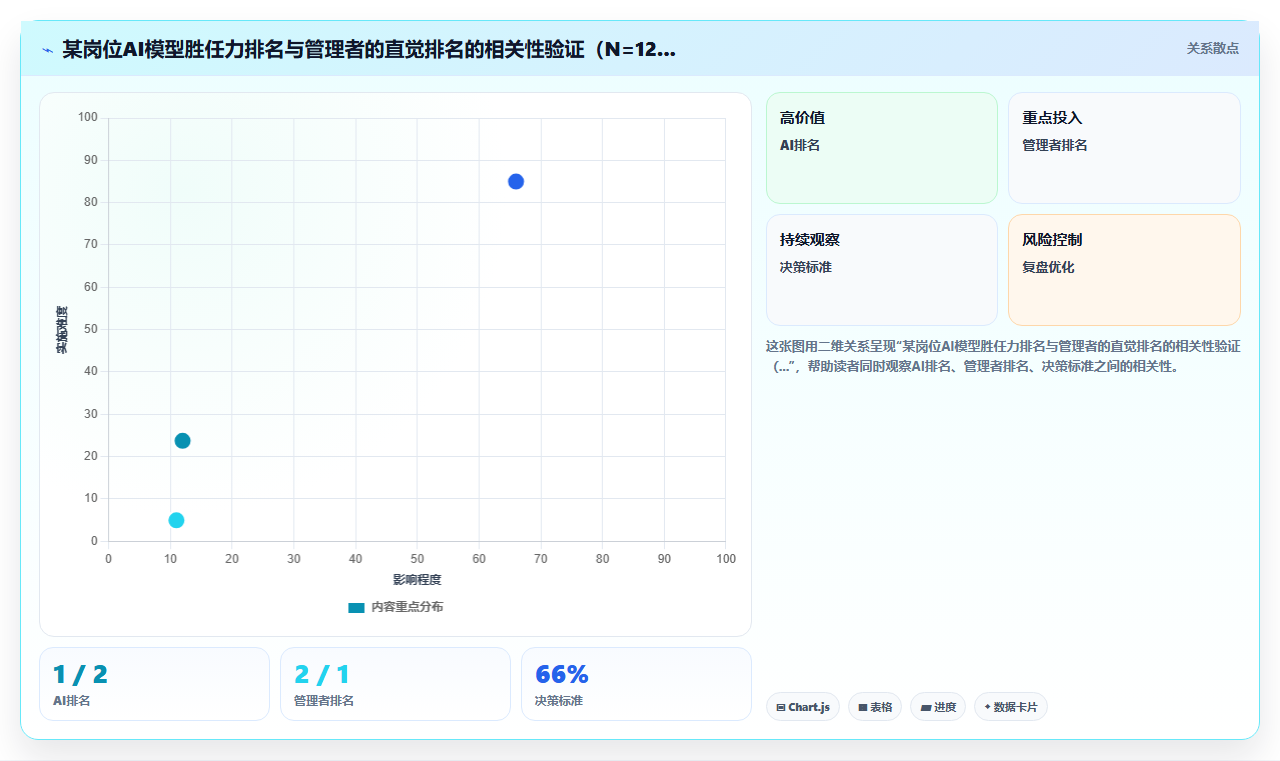Click the 实施难度 y-axis title
The height and width of the screenshot is (761, 1280).
[x=62, y=329]
